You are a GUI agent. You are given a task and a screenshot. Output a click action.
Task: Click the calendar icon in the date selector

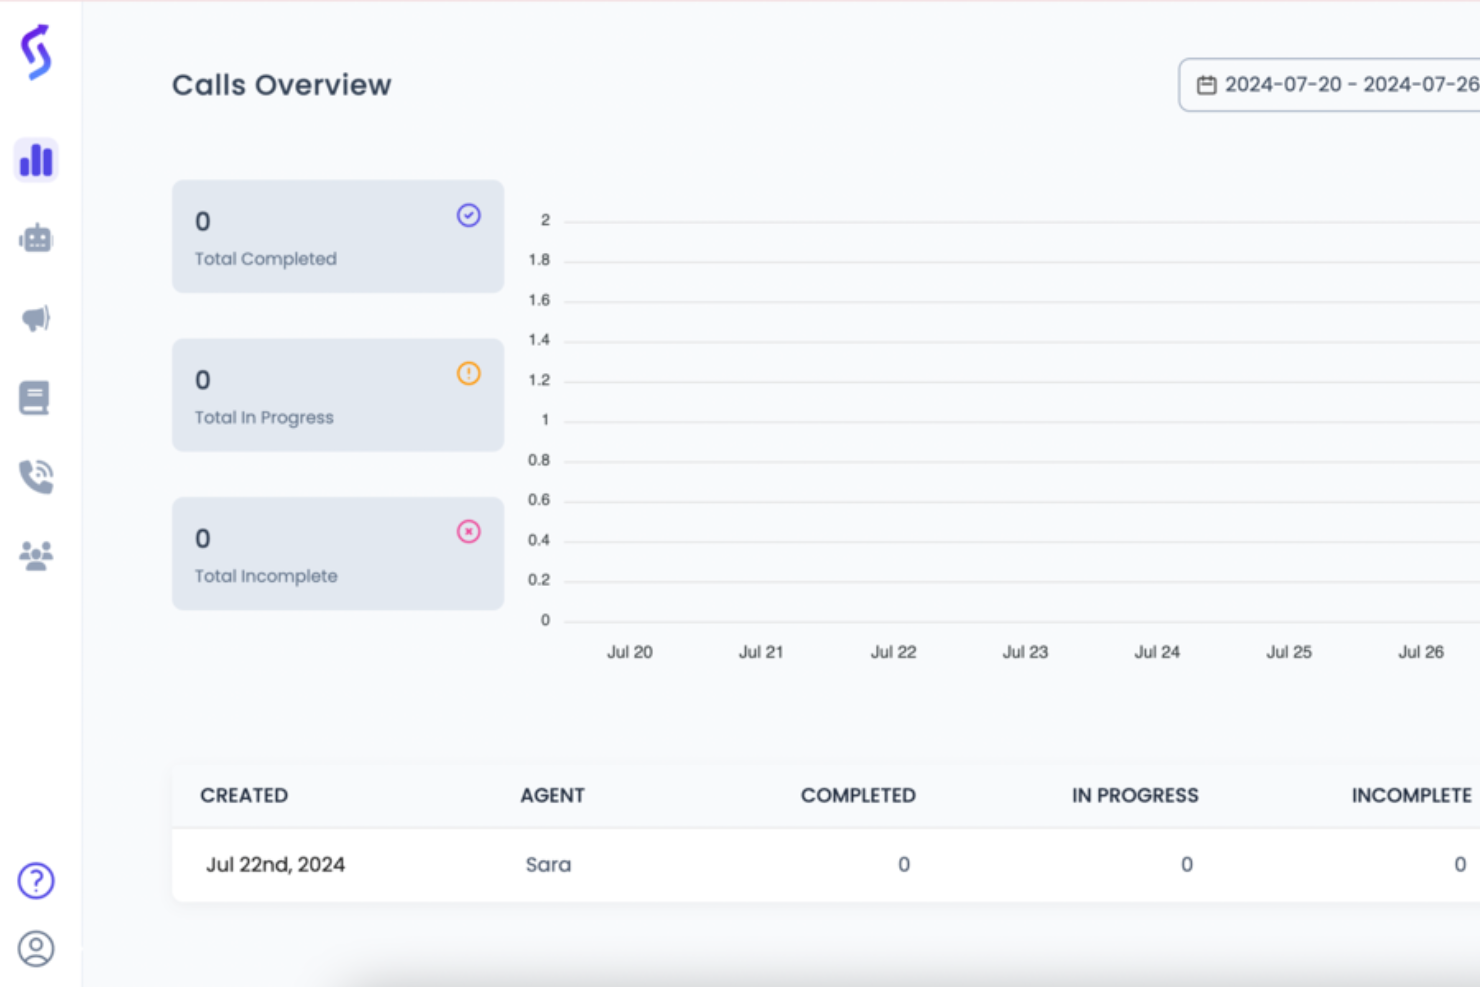[1207, 84]
